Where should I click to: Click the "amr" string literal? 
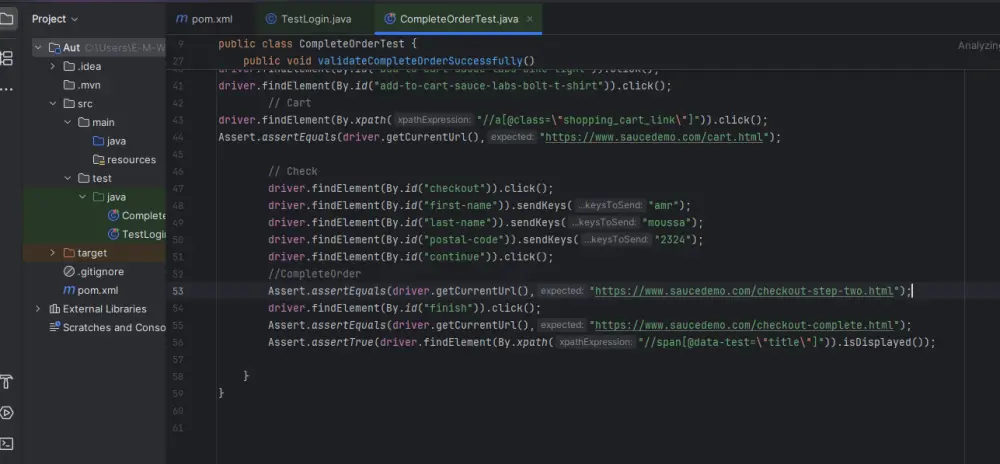click(663, 205)
